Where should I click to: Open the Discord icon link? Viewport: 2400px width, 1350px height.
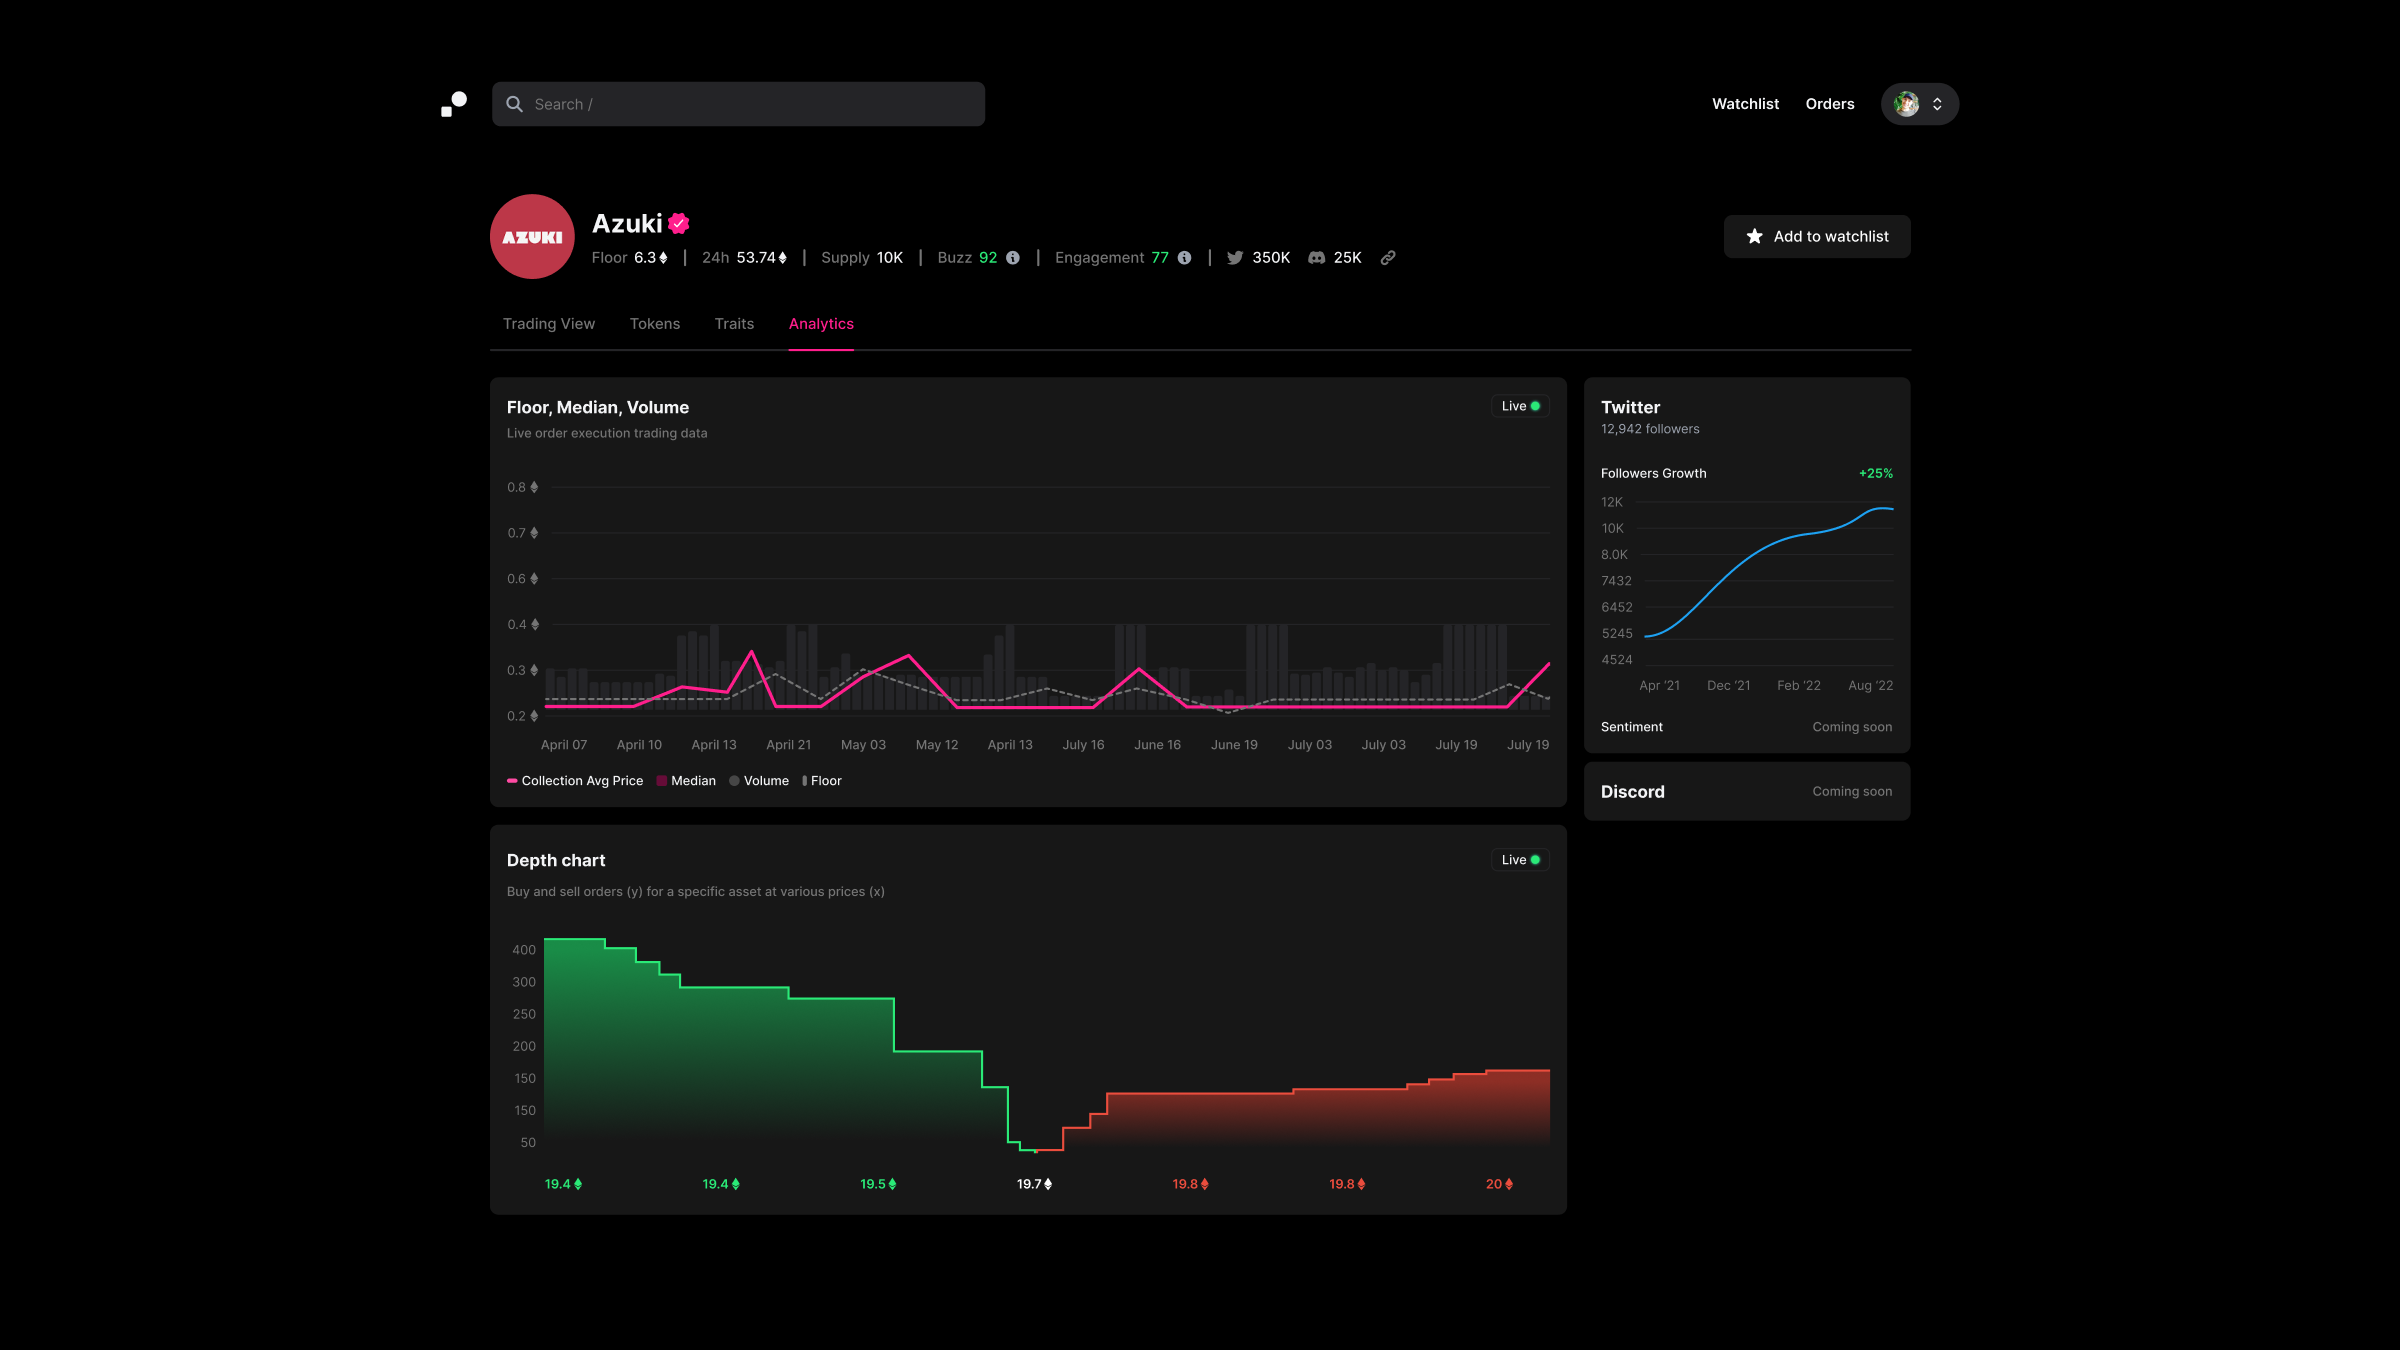(x=1317, y=258)
